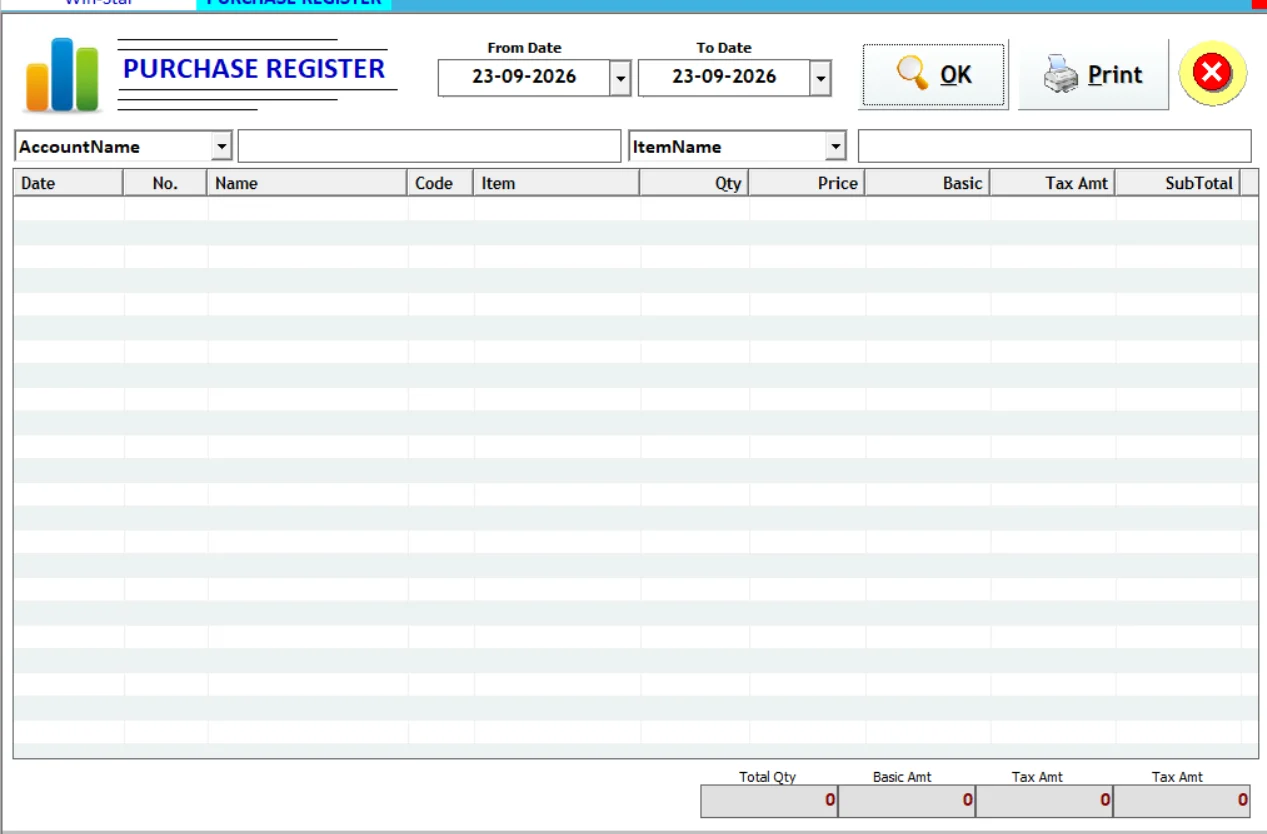The width and height of the screenshot is (1267, 834).
Task: Click the account name filter text box
Action: tap(429, 146)
